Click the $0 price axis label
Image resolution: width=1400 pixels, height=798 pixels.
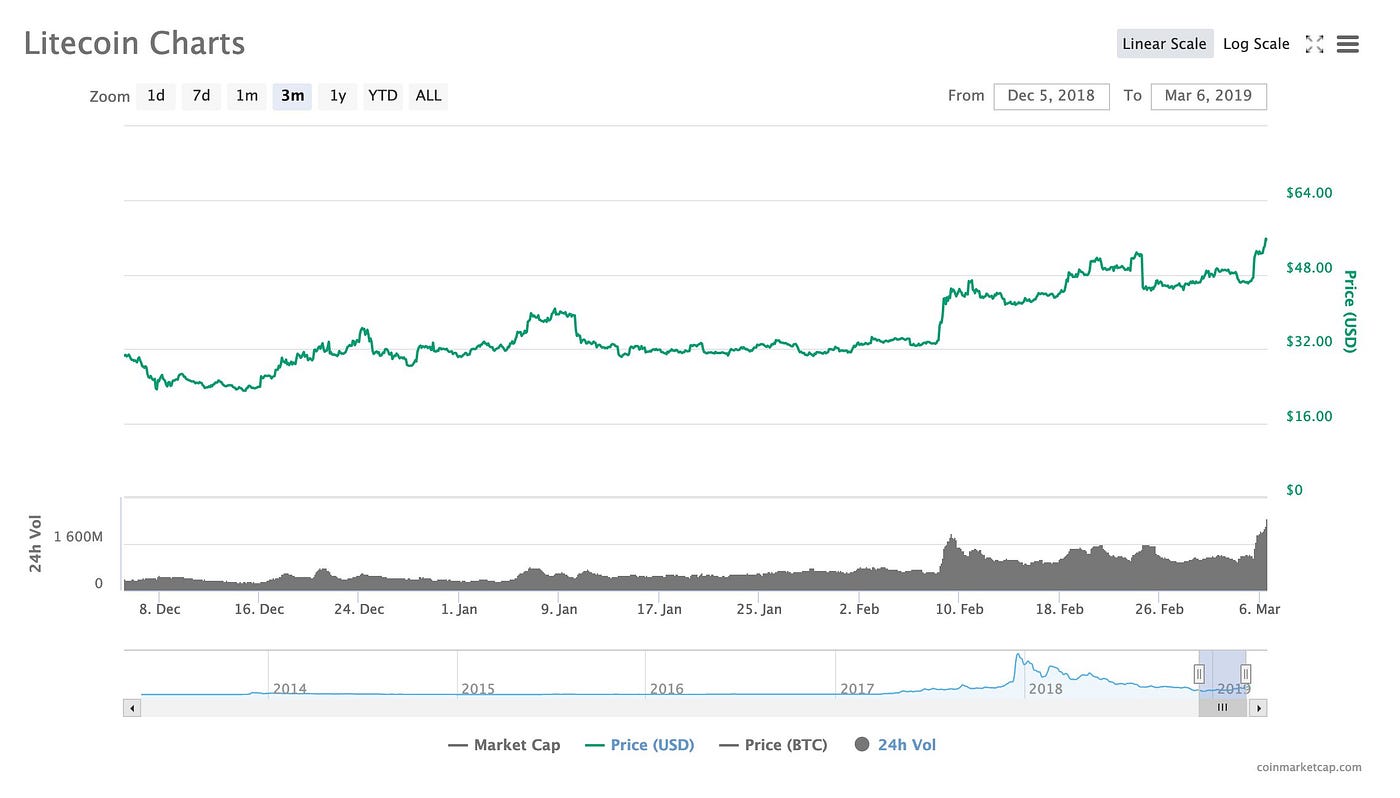pyautogui.click(x=1296, y=491)
